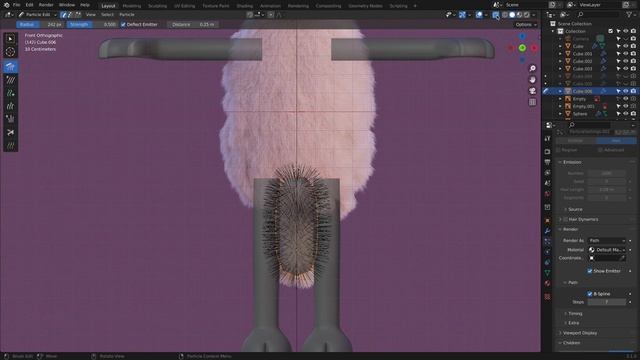Image resolution: width=640 pixels, height=360 pixels.
Task: Select the Cut particle brush tool
Action: click(x=10, y=132)
